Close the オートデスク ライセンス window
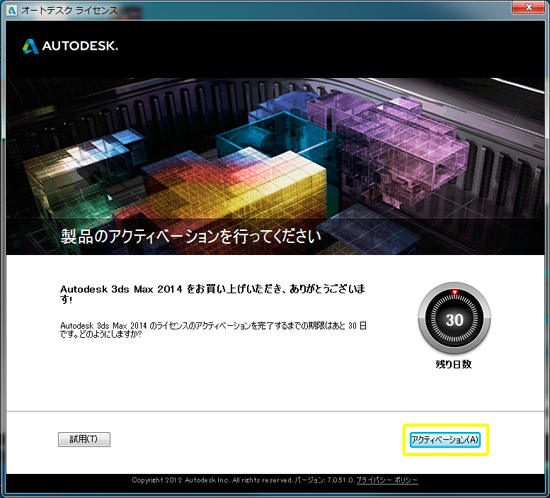This screenshot has width=550, height=498. (529, 7)
